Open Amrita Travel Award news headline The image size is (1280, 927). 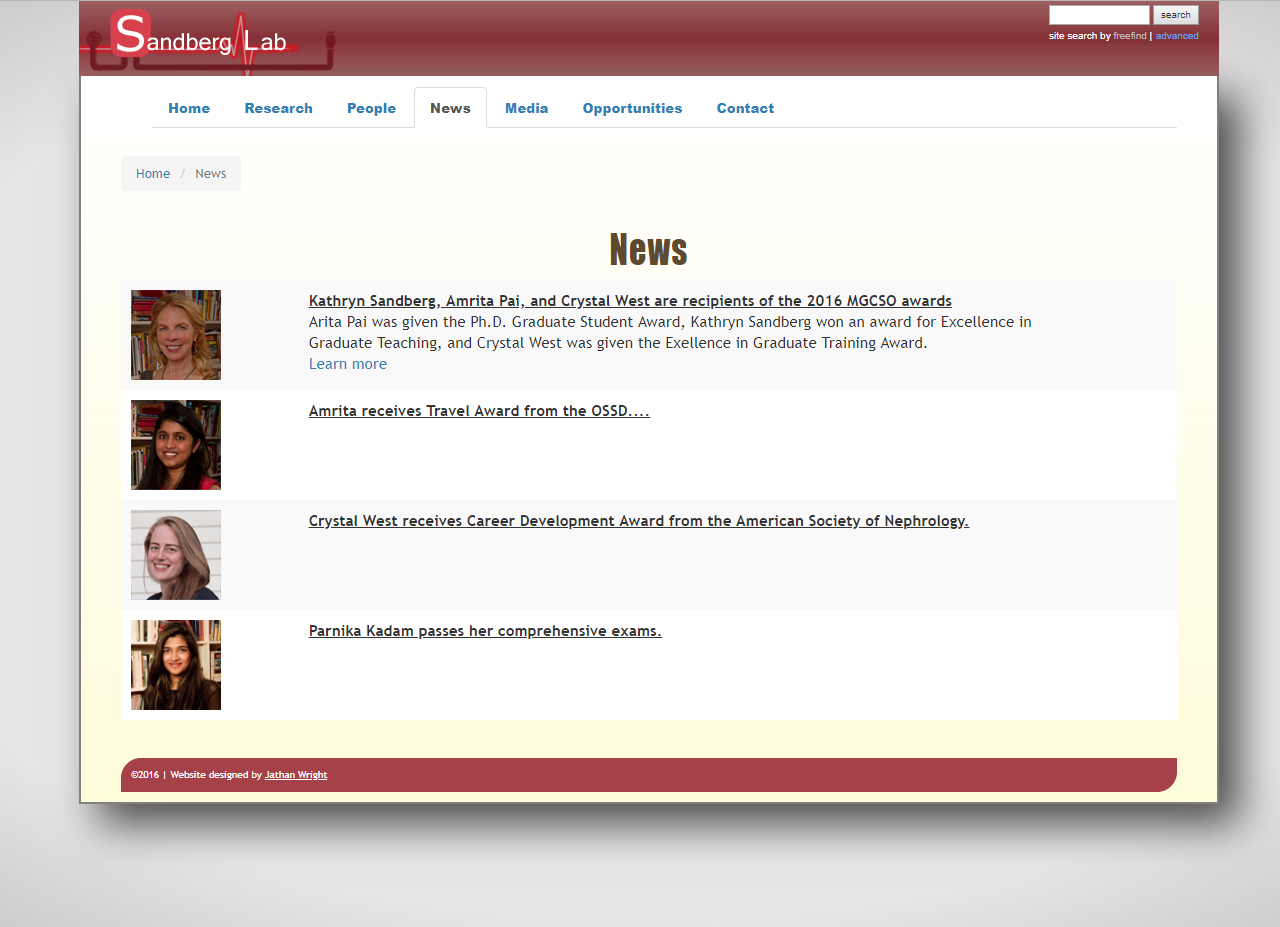tap(479, 411)
